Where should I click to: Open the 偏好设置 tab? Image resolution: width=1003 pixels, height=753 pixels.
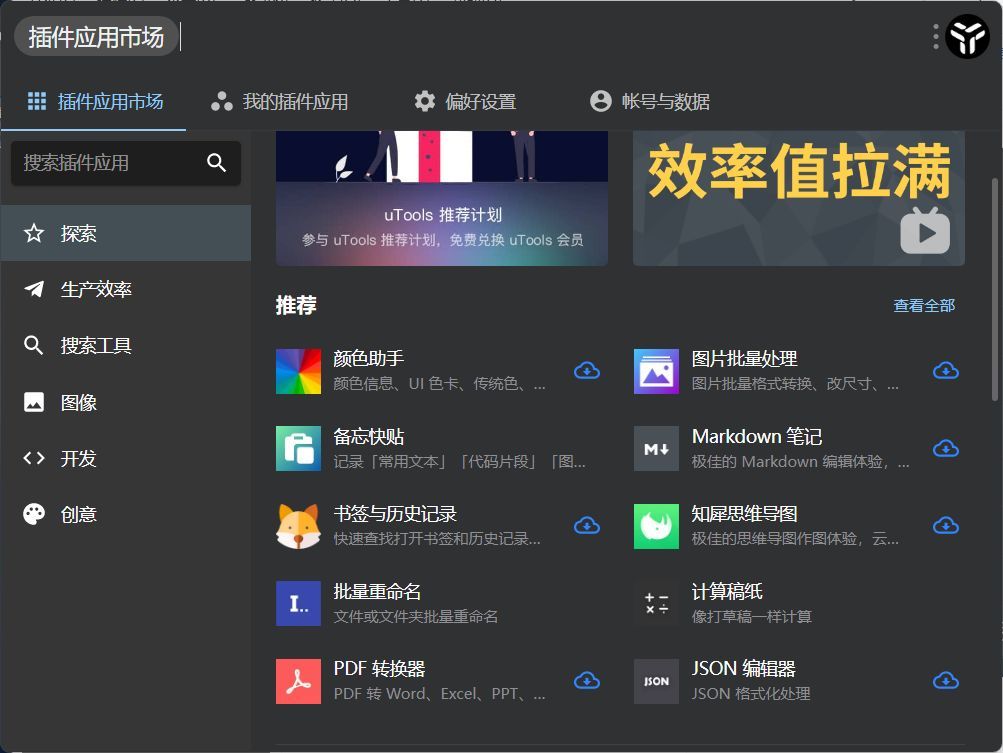[465, 102]
